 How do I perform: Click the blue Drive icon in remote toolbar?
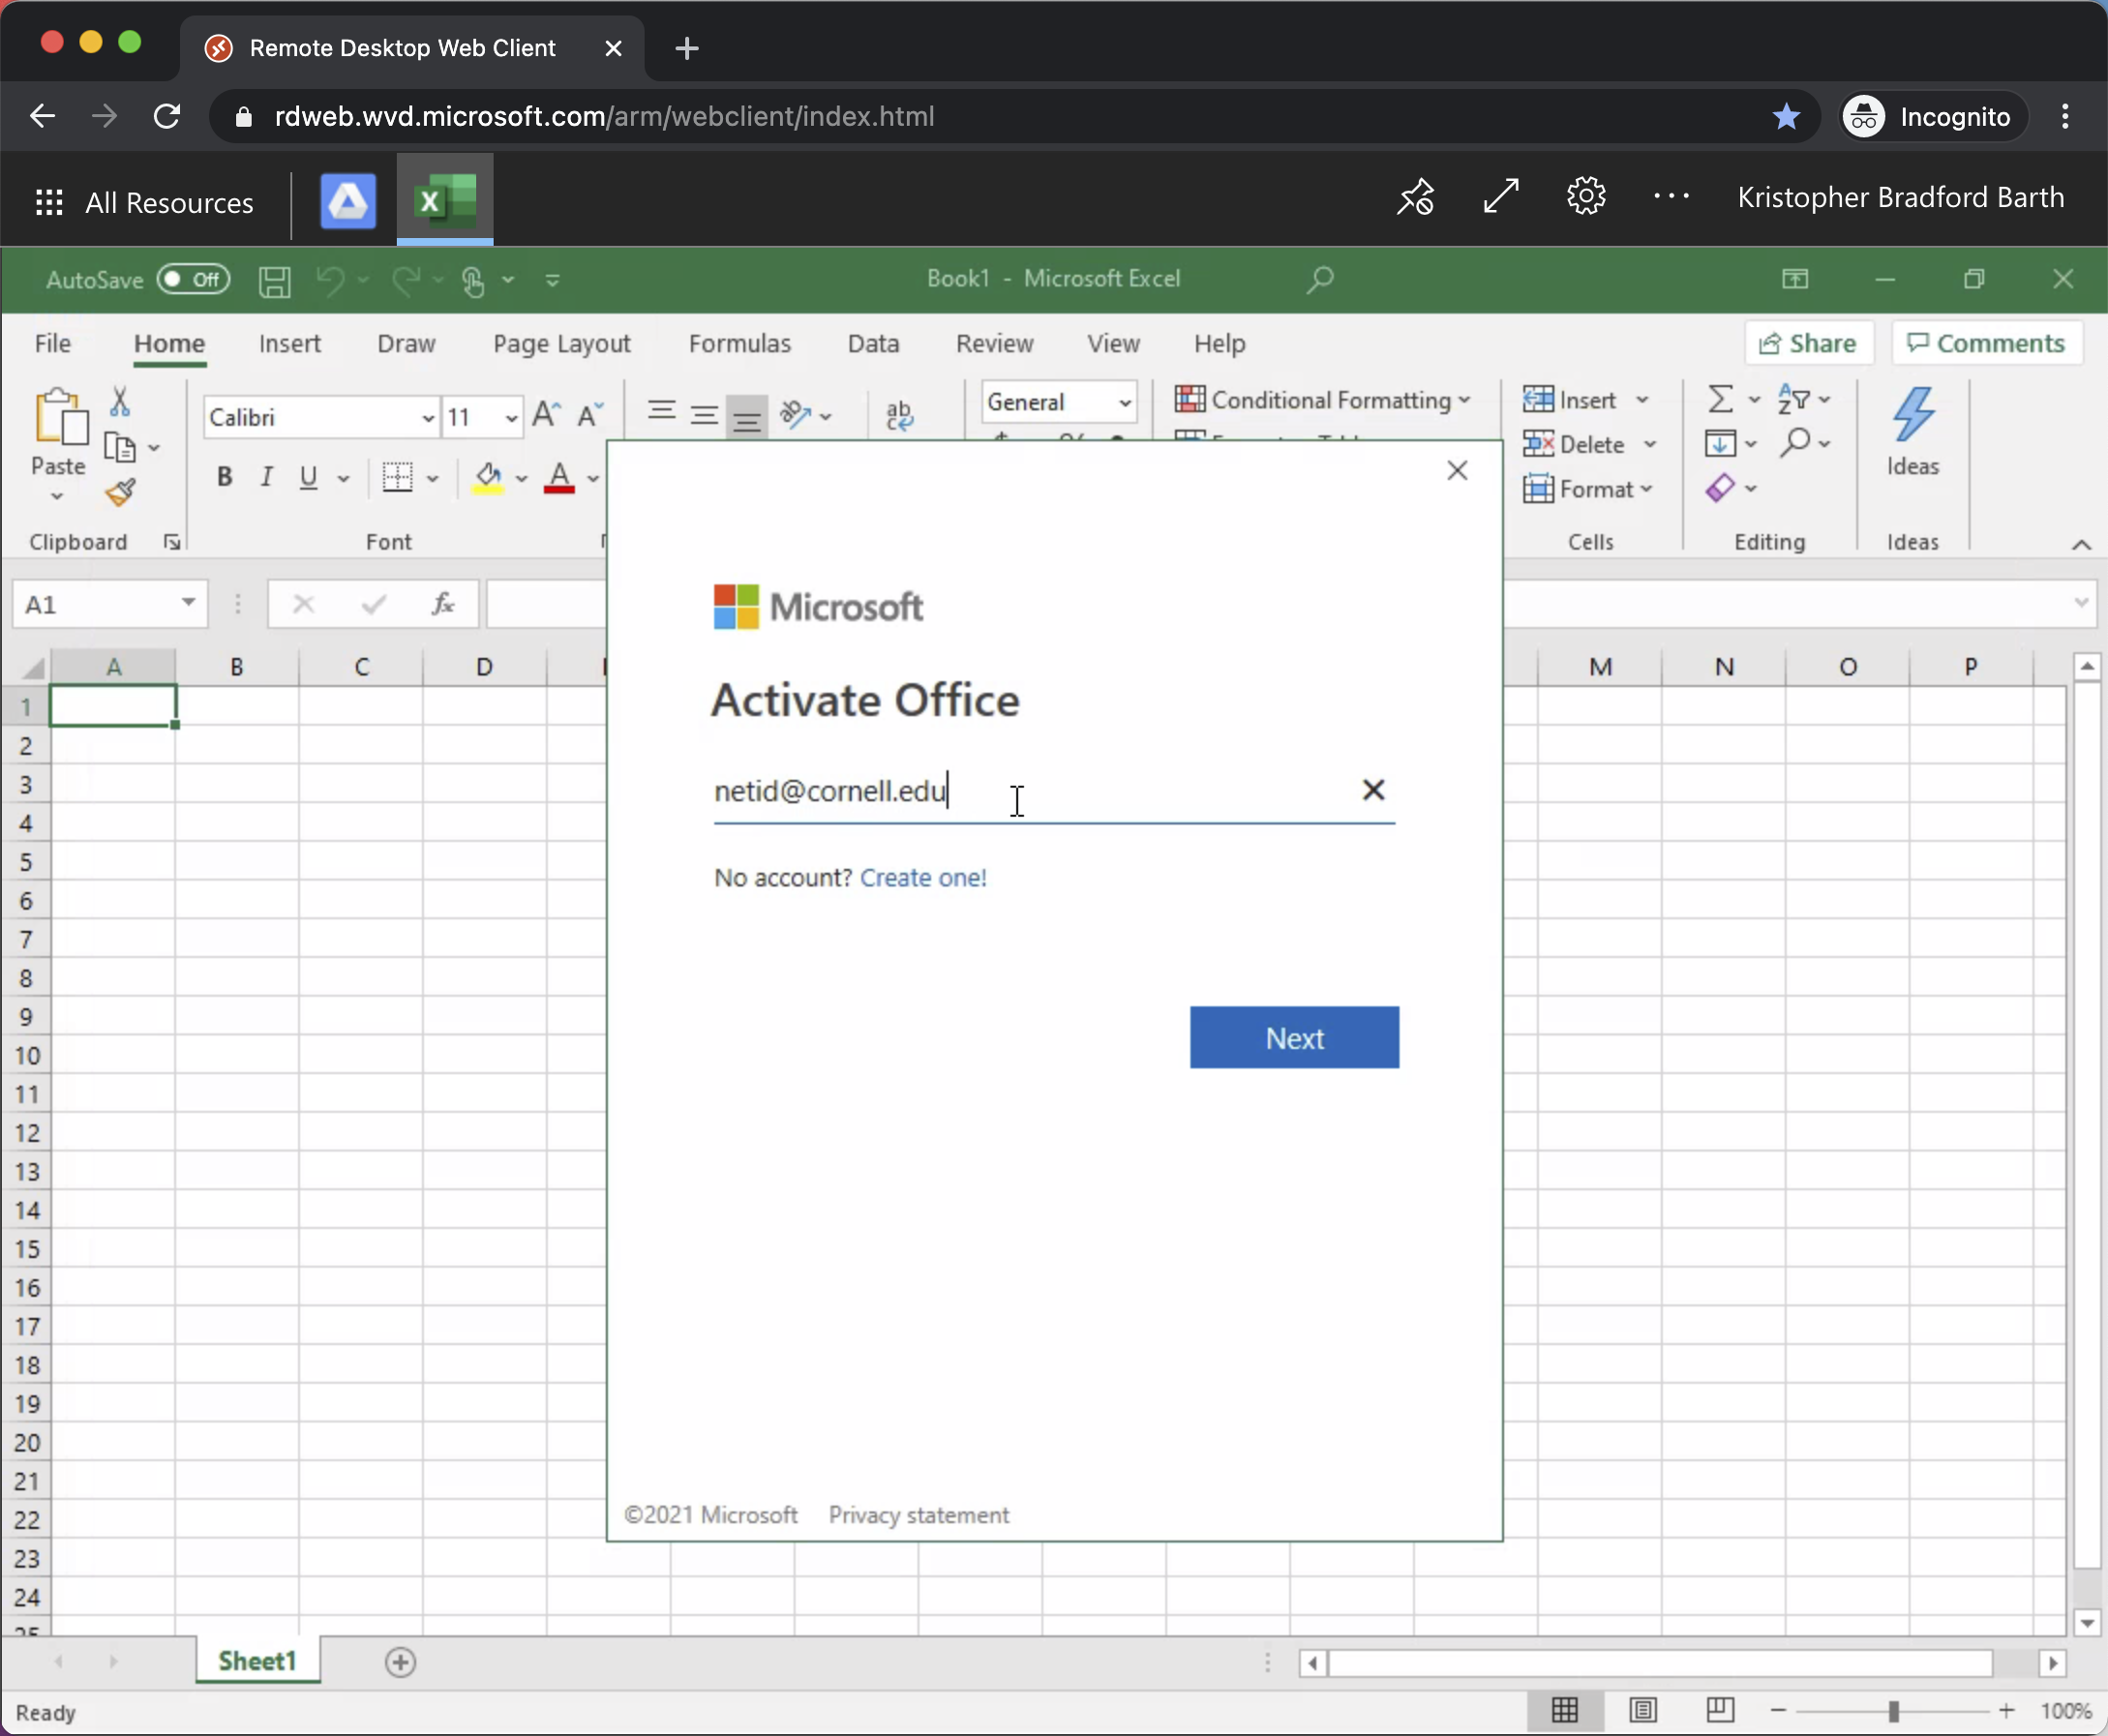pyautogui.click(x=348, y=201)
